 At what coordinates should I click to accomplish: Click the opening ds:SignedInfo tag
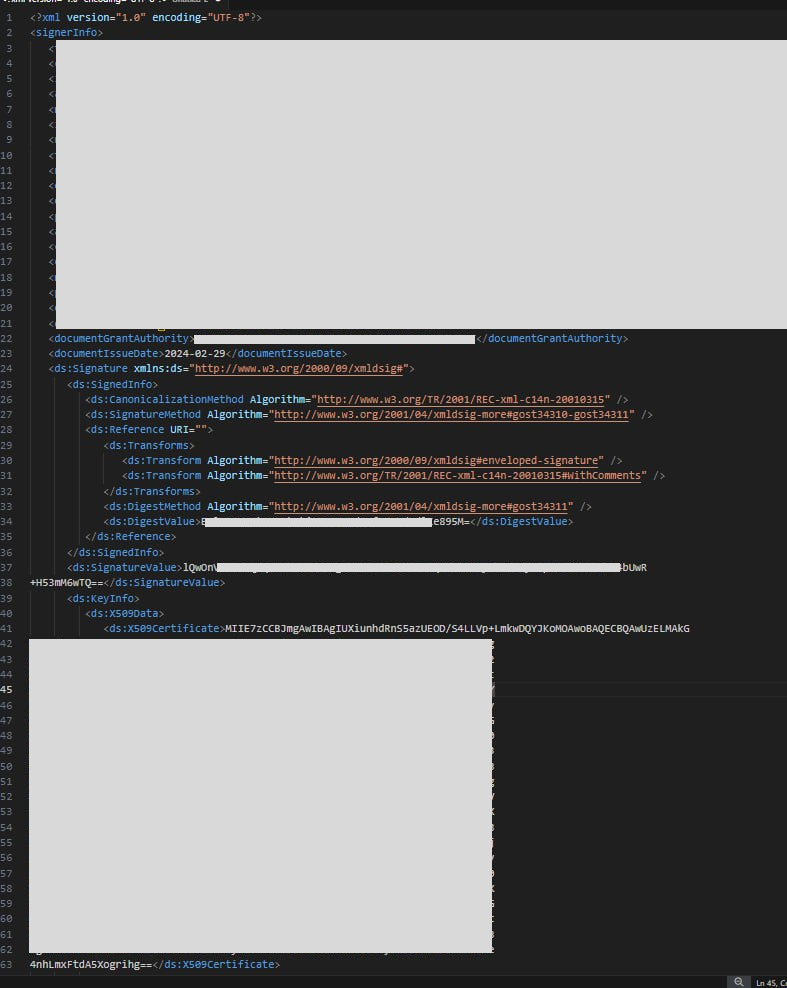[112, 384]
